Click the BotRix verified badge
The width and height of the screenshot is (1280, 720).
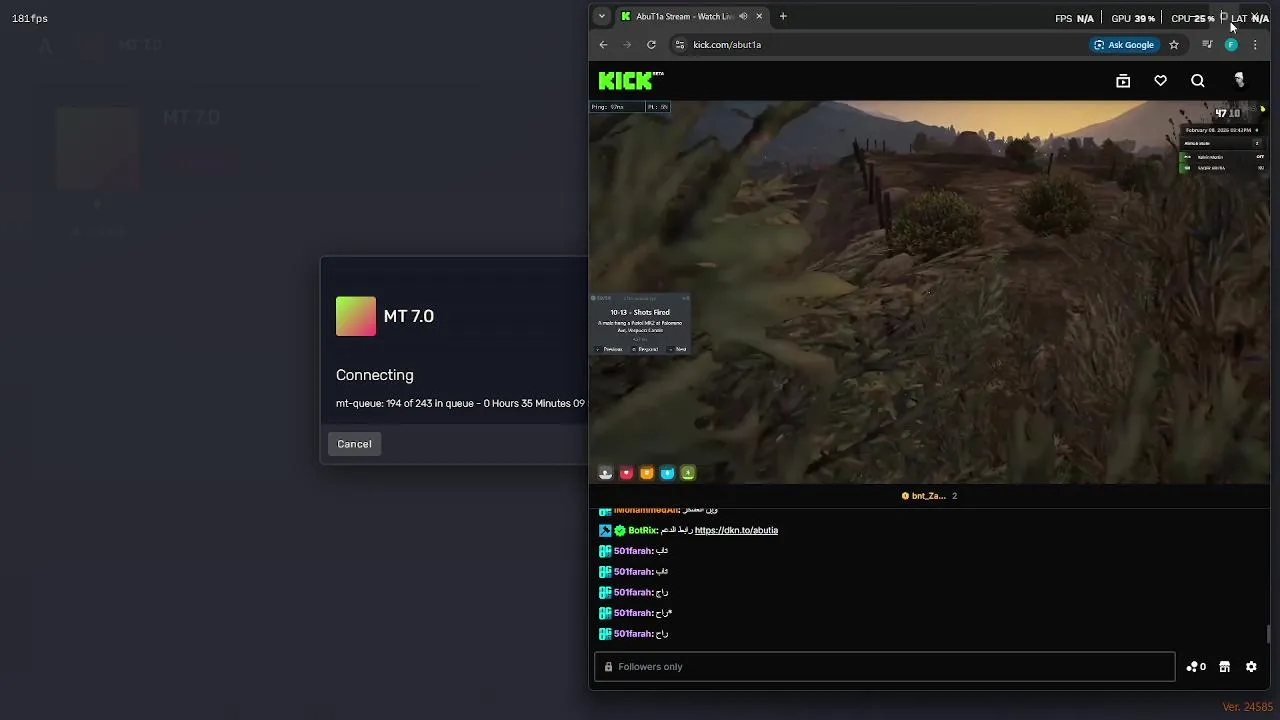coord(619,530)
